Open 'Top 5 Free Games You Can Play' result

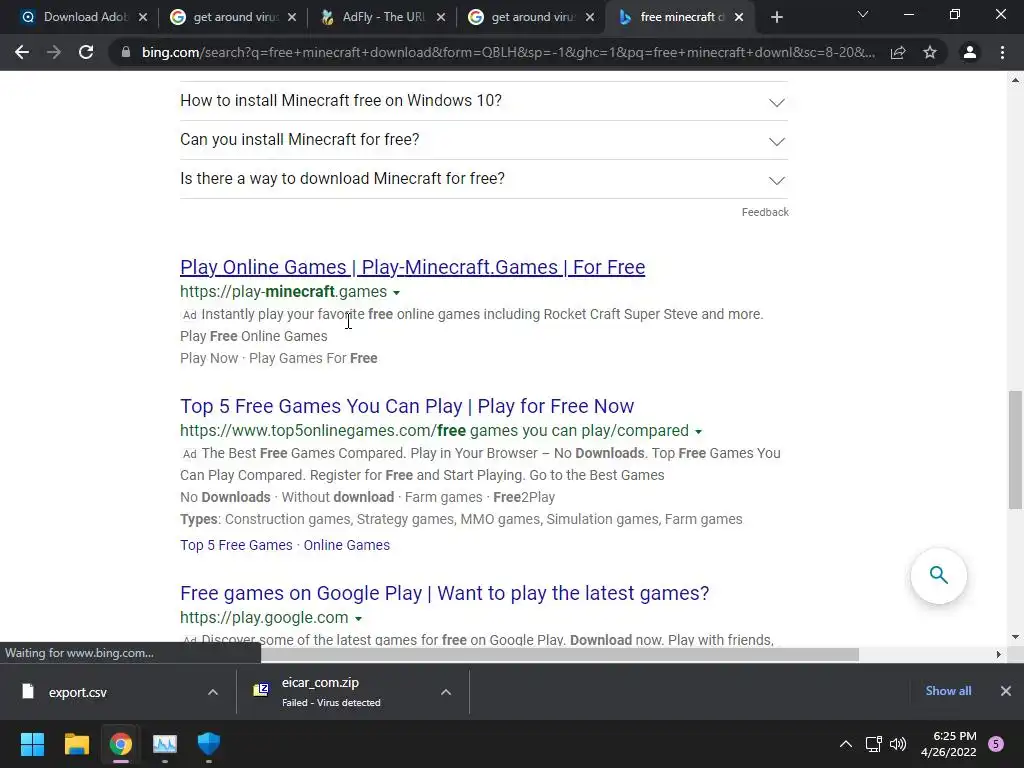pos(407,406)
